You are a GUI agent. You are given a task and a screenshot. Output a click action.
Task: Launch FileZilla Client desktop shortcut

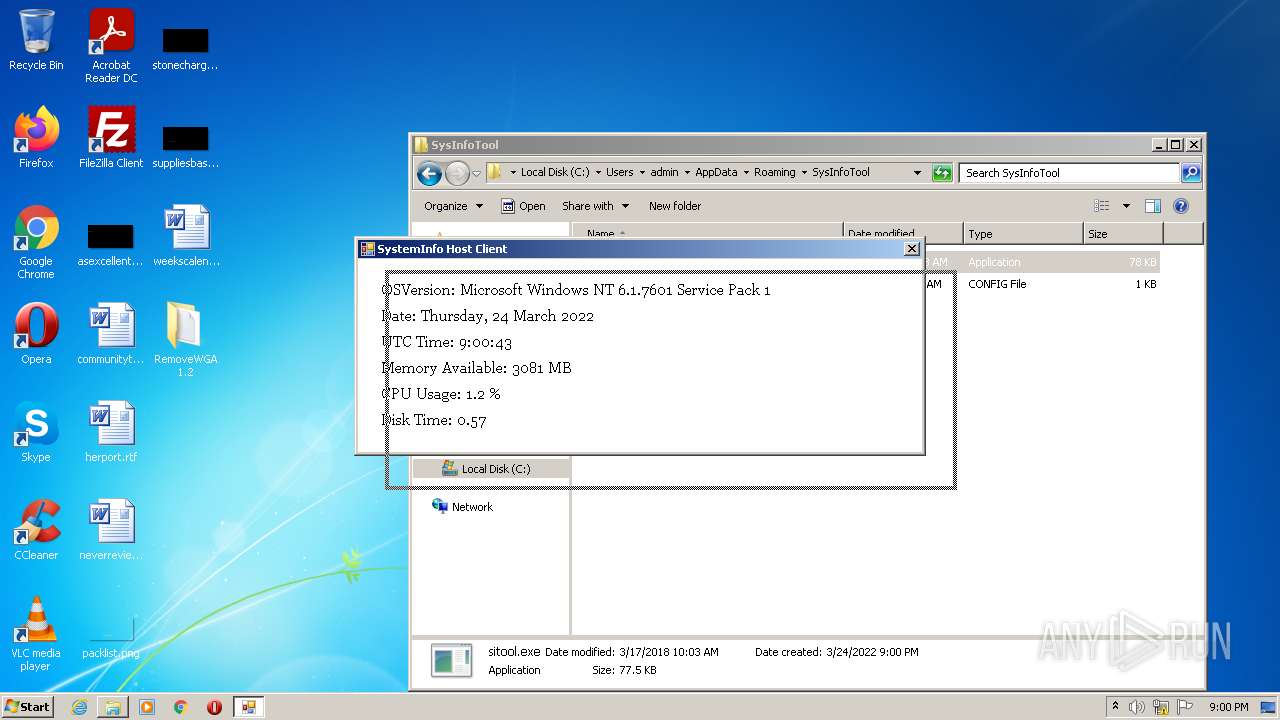point(111,138)
